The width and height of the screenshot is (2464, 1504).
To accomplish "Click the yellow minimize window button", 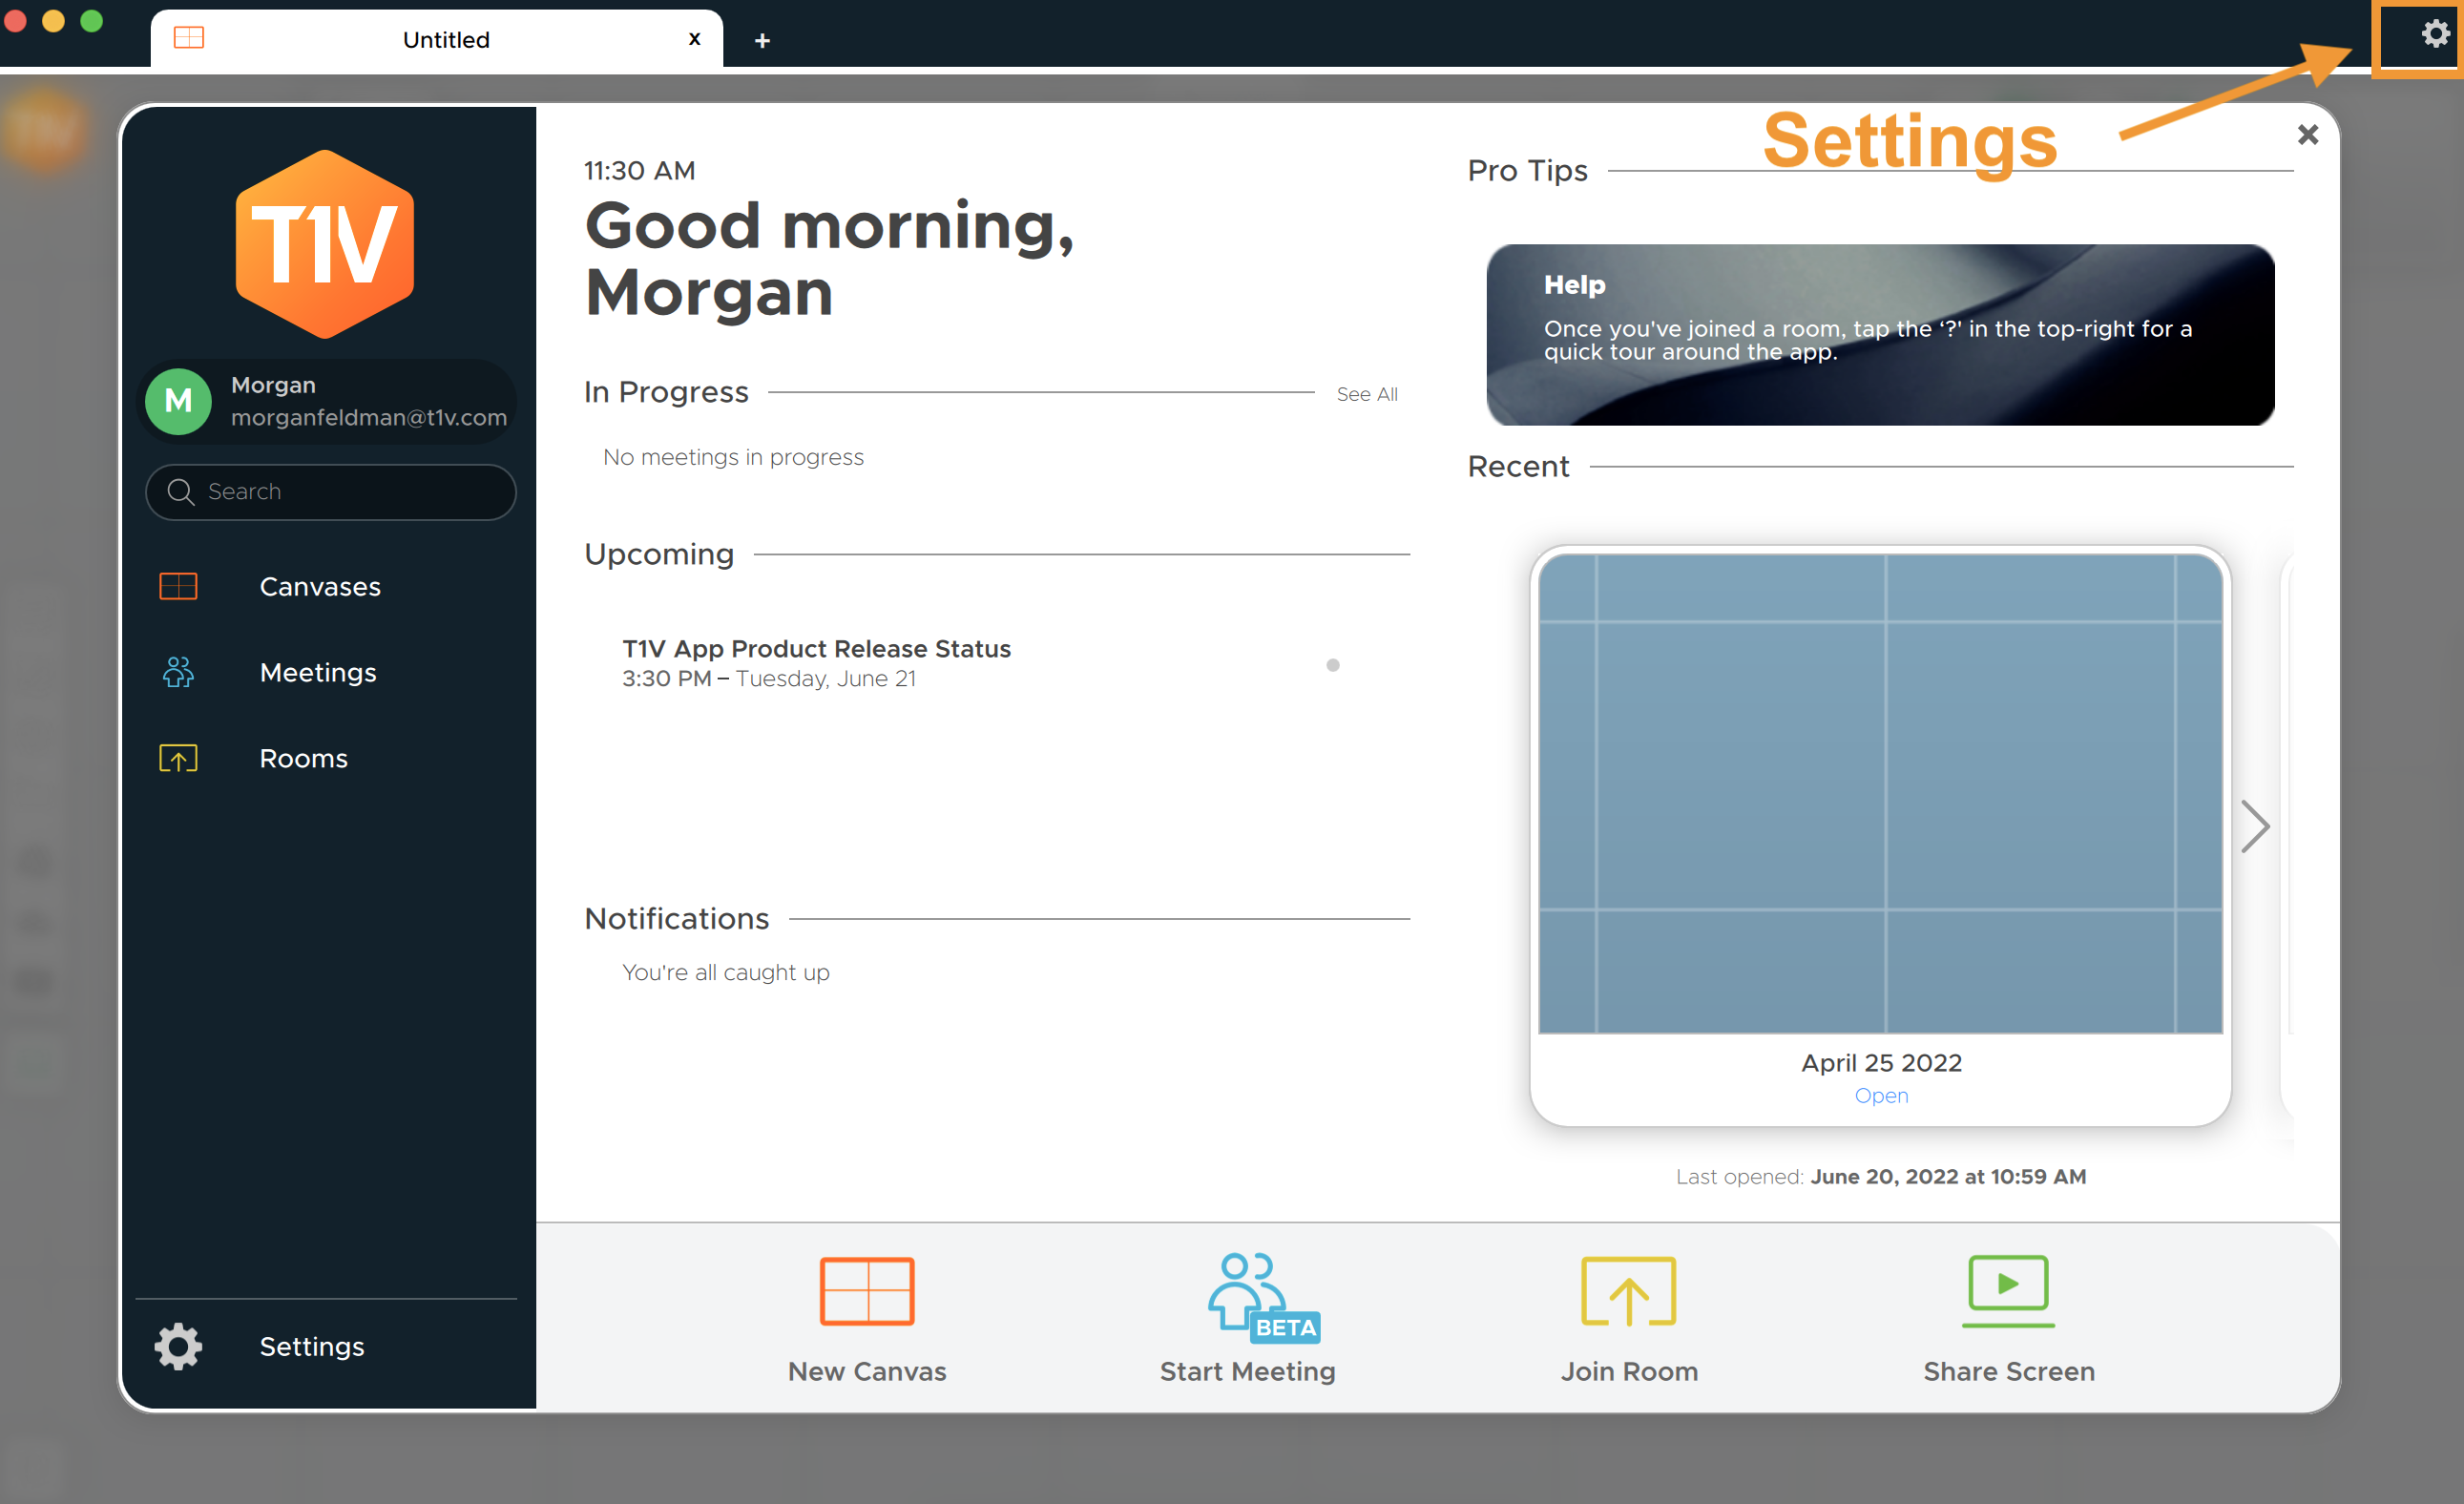I will click(x=53, y=20).
